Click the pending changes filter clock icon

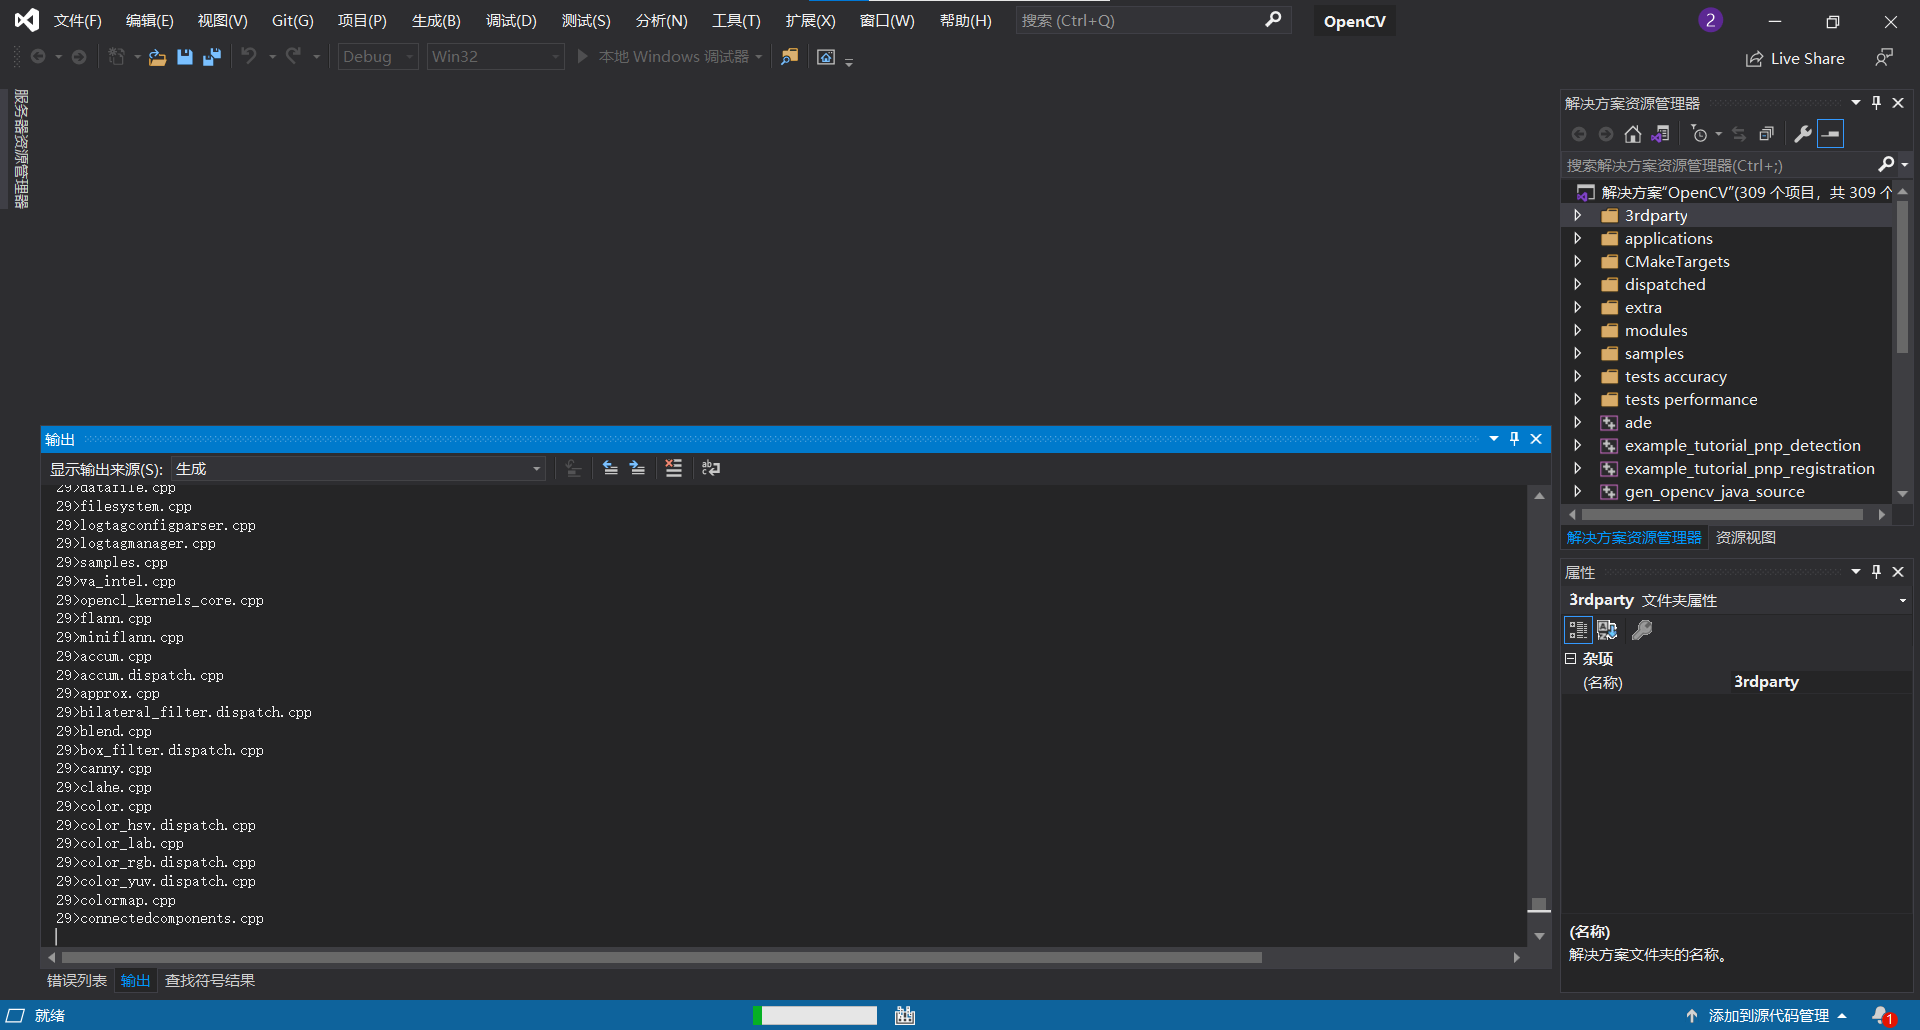point(1699,134)
